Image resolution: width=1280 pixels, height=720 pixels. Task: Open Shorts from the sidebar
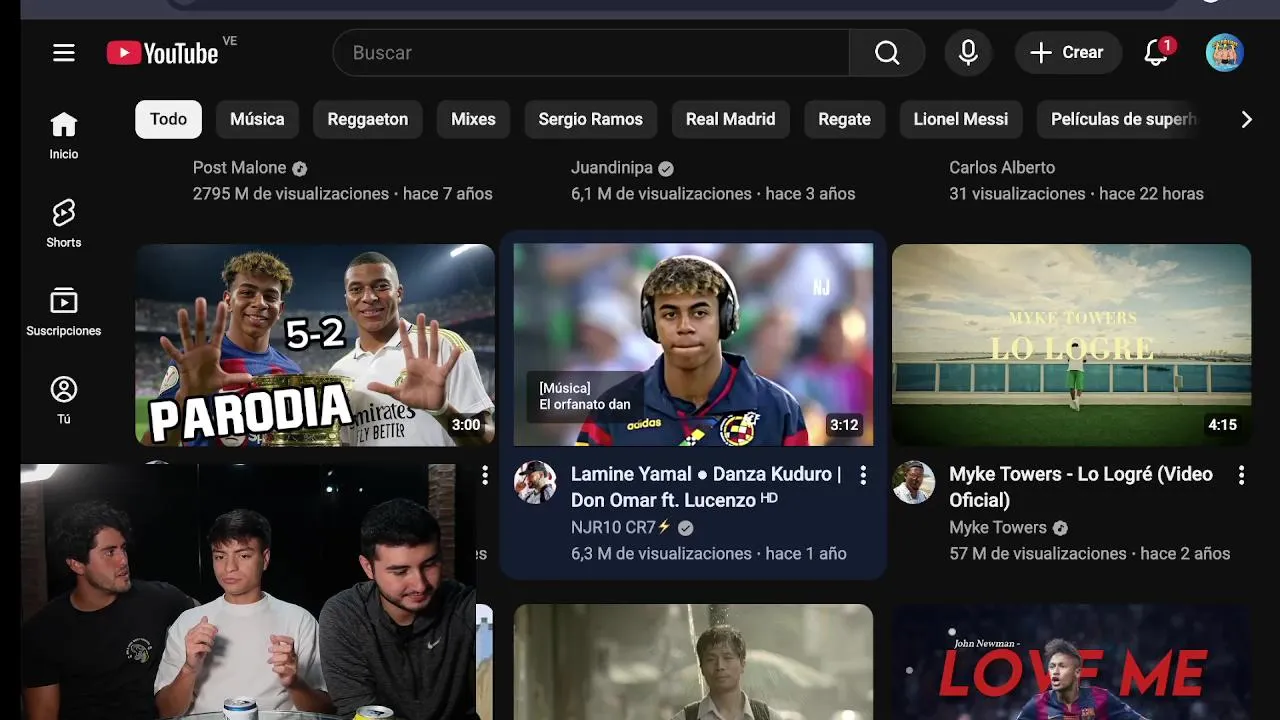coord(64,224)
